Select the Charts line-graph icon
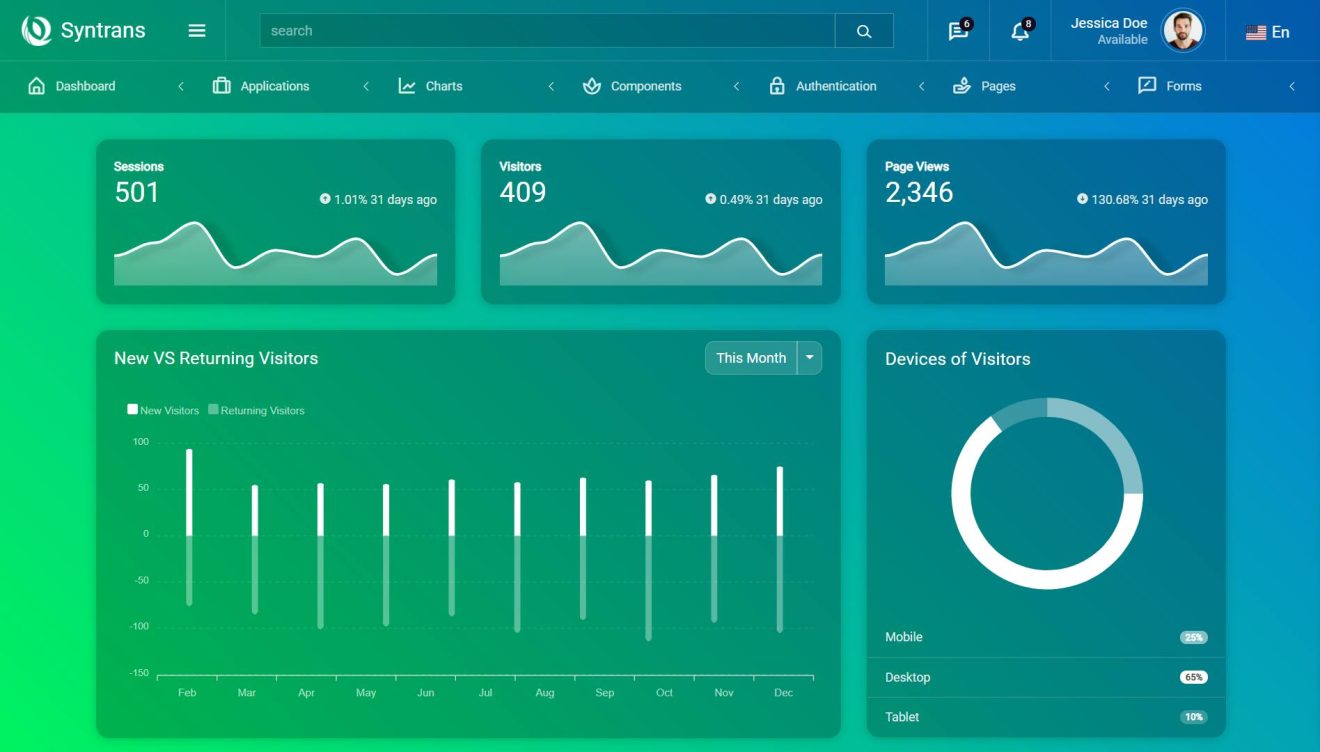The width and height of the screenshot is (1320, 752). [x=408, y=86]
